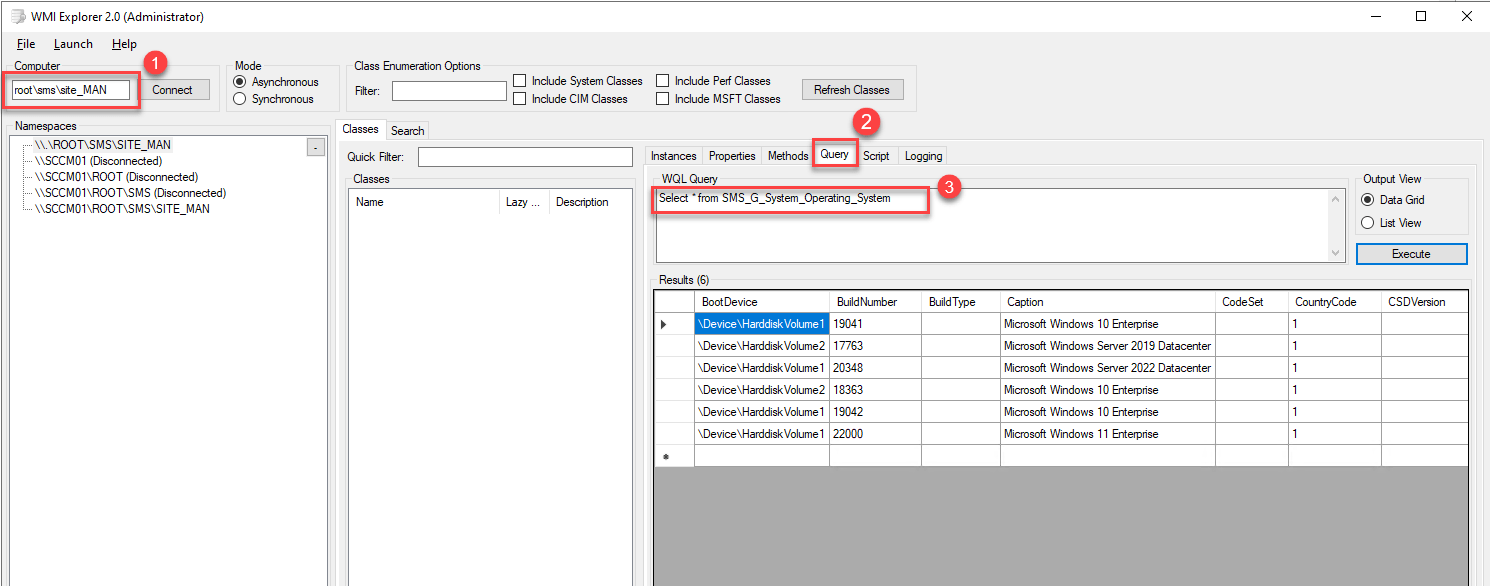Switch to the Instances tab
This screenshot has width=1490, height=586.
(673, 155)
